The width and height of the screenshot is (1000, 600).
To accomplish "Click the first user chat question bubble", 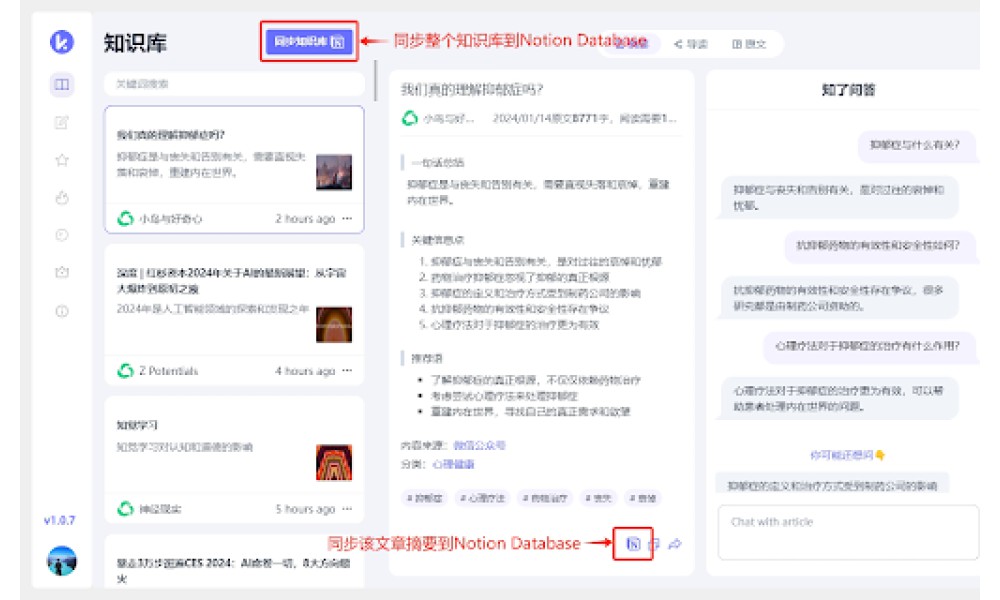I will coord(915,145).
